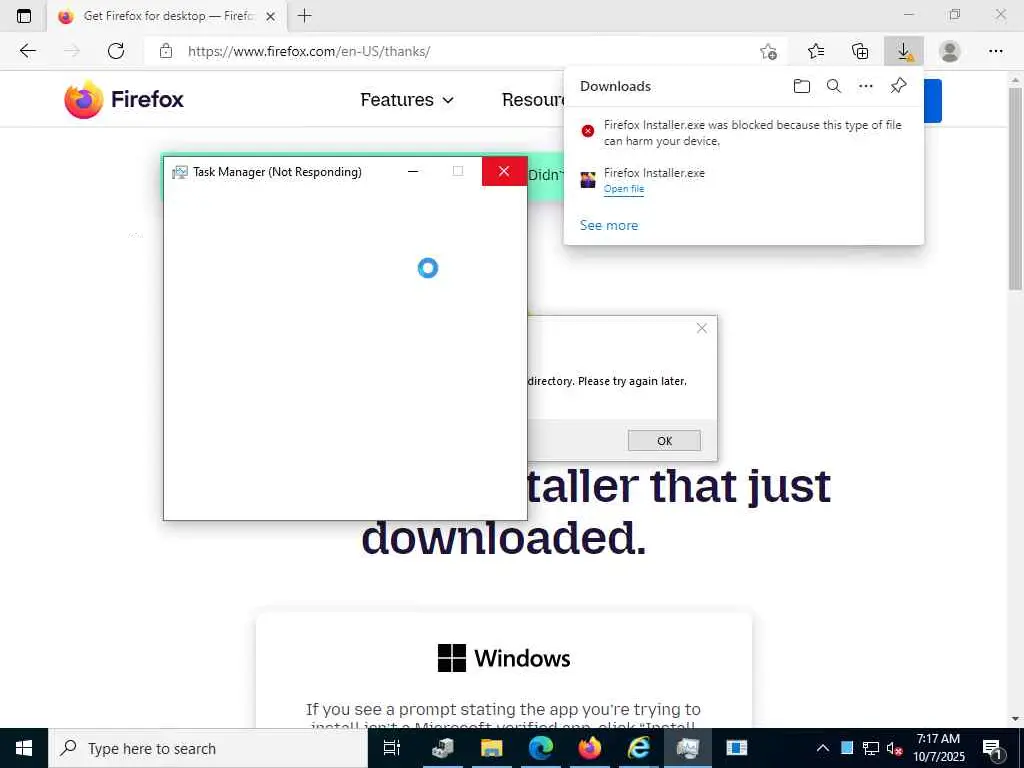
Task: Click the Edge back arrow button
Action: click(27, 51)
